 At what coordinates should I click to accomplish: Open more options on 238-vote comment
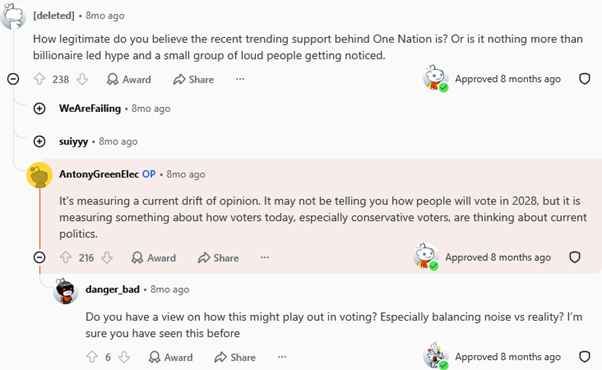pyautogui.click(x=240, y=79)
